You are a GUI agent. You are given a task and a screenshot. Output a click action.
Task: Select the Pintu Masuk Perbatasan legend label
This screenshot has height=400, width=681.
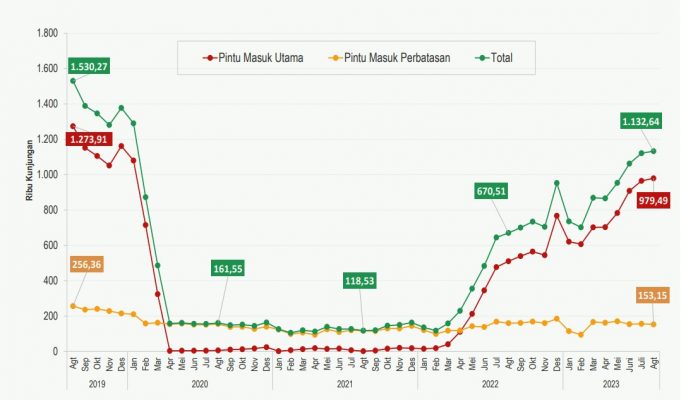(397, 57)
